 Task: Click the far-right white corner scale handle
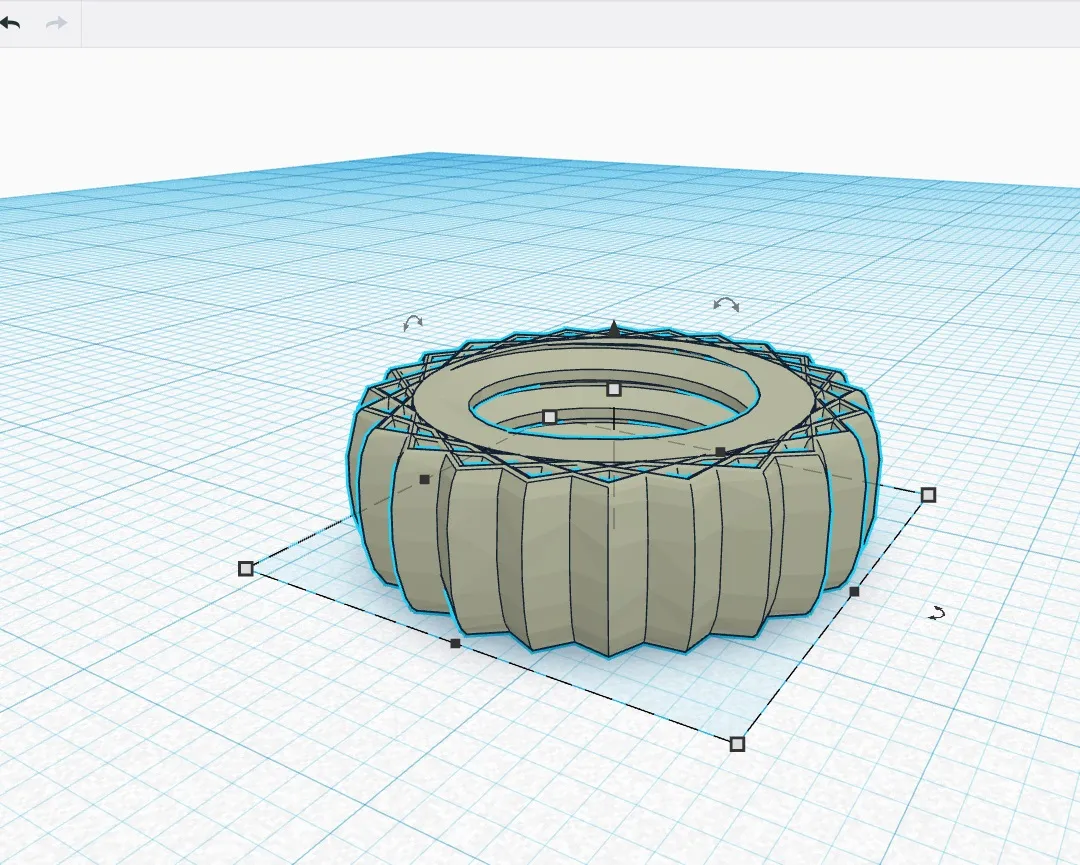(x=929, y=493)
